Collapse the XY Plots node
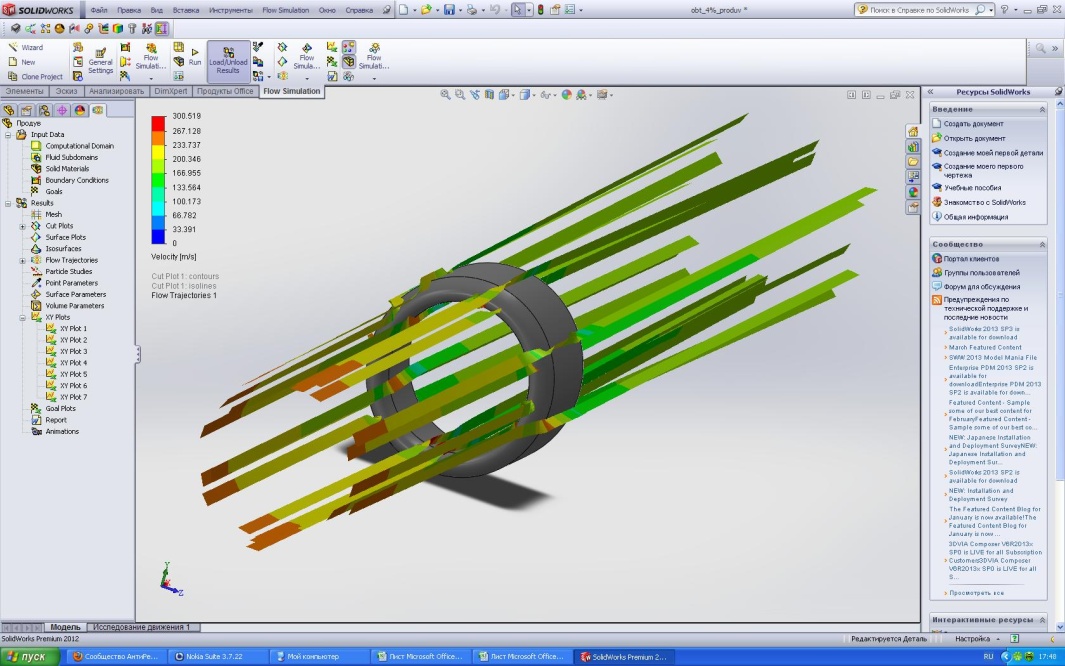This screenshot has height=666, width=1065. click(x=22, y=317)
